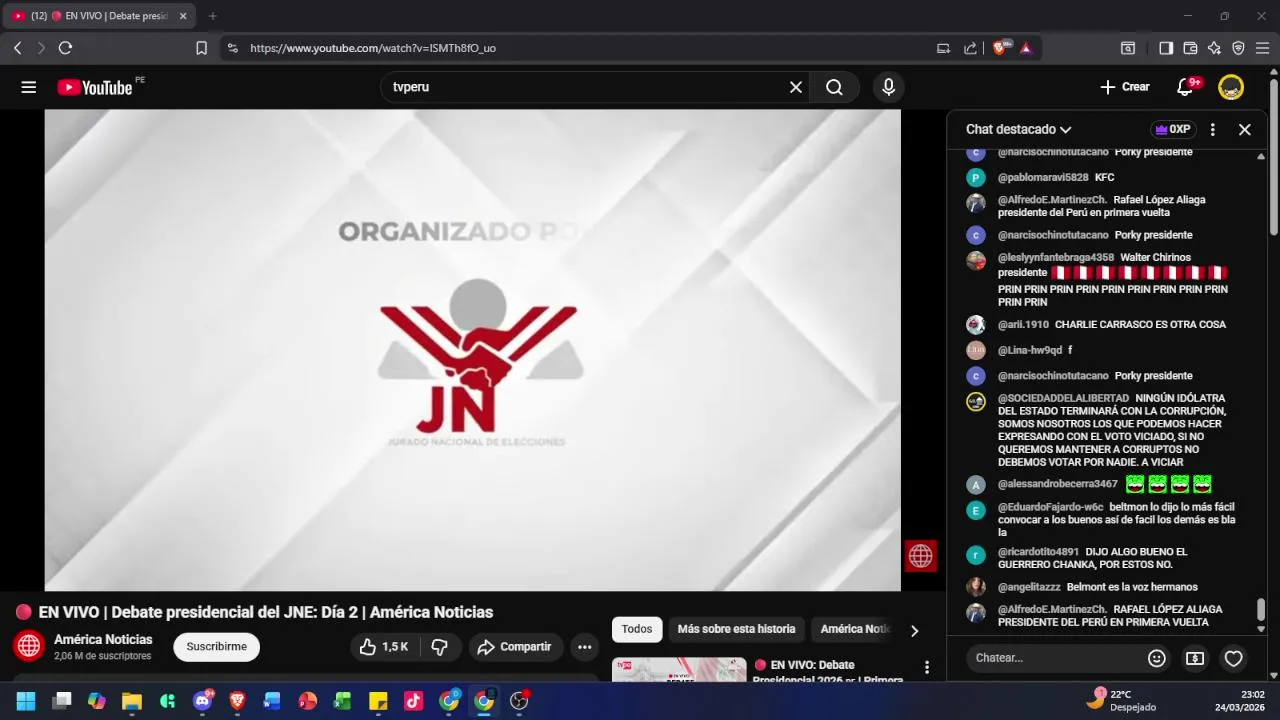
Task: Open File Explorer from taskbar
Action: (132, 701)
